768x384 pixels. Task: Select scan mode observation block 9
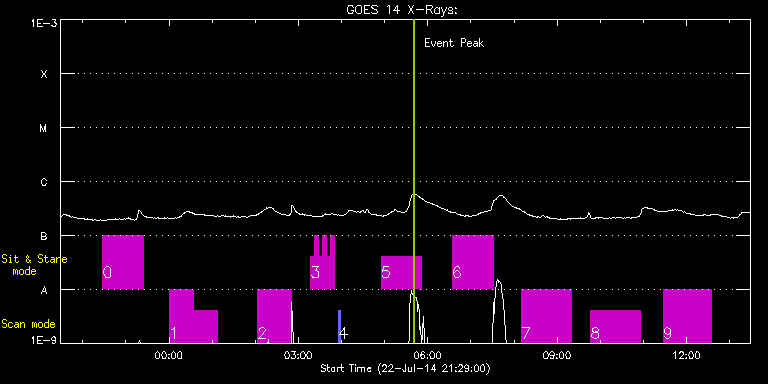[687, 316]
